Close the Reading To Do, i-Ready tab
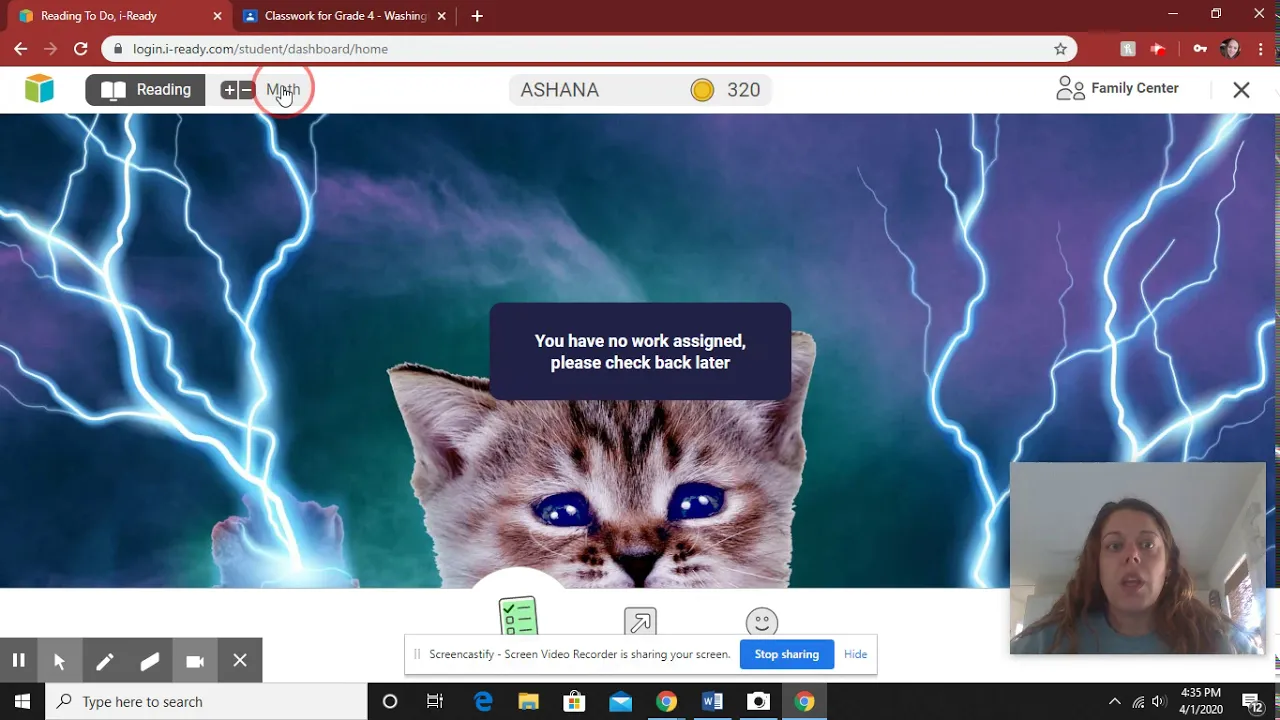This screenshot has height=720, width=1280. click(x=217, y=16)
